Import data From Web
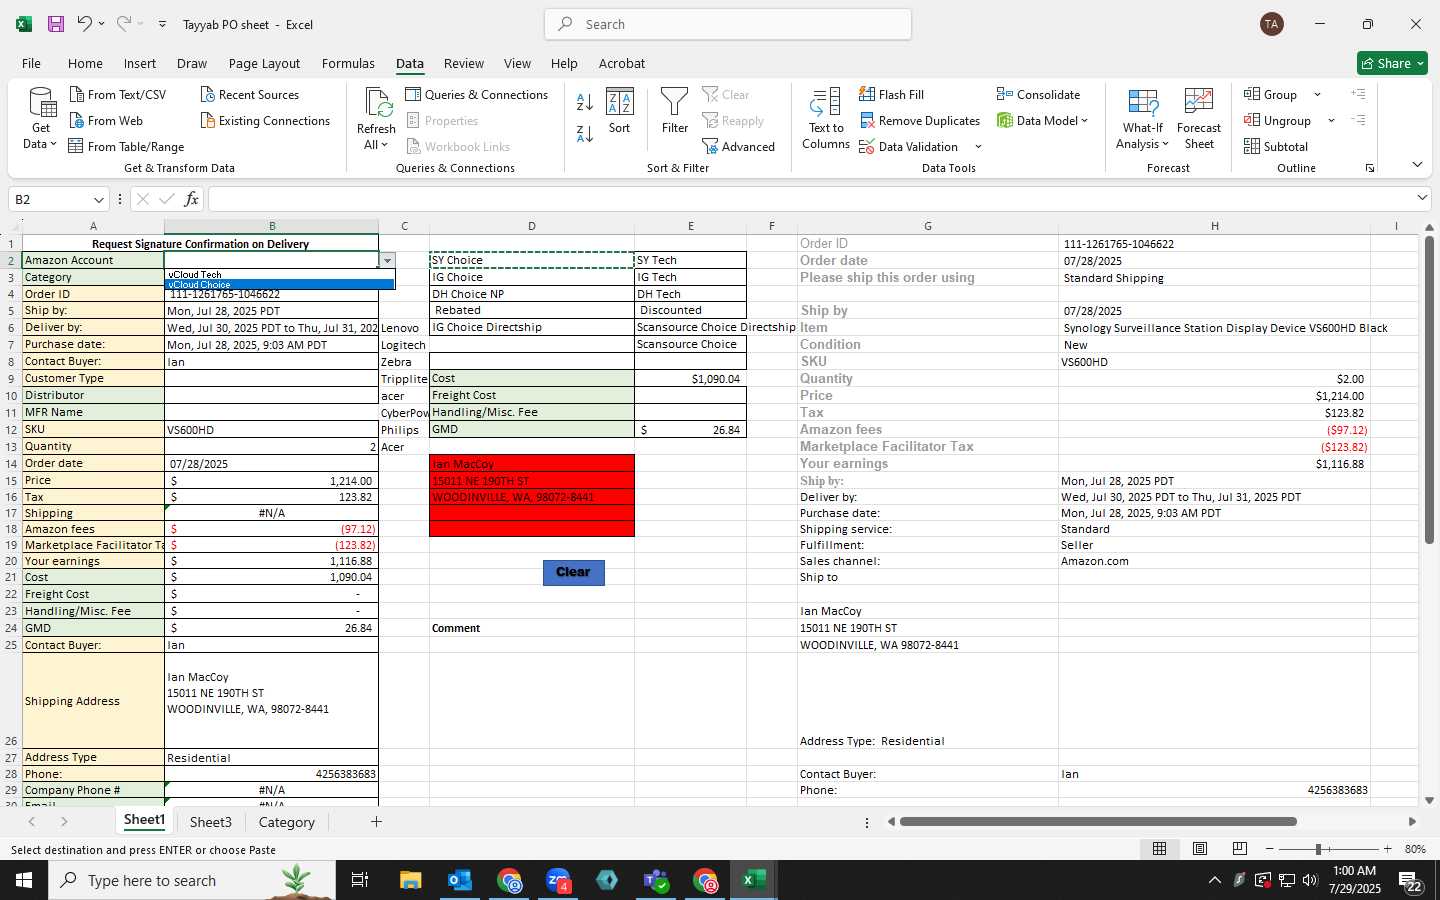Image resolution: width=1440 pixels, height=900 pixels. tap(106, 120)
